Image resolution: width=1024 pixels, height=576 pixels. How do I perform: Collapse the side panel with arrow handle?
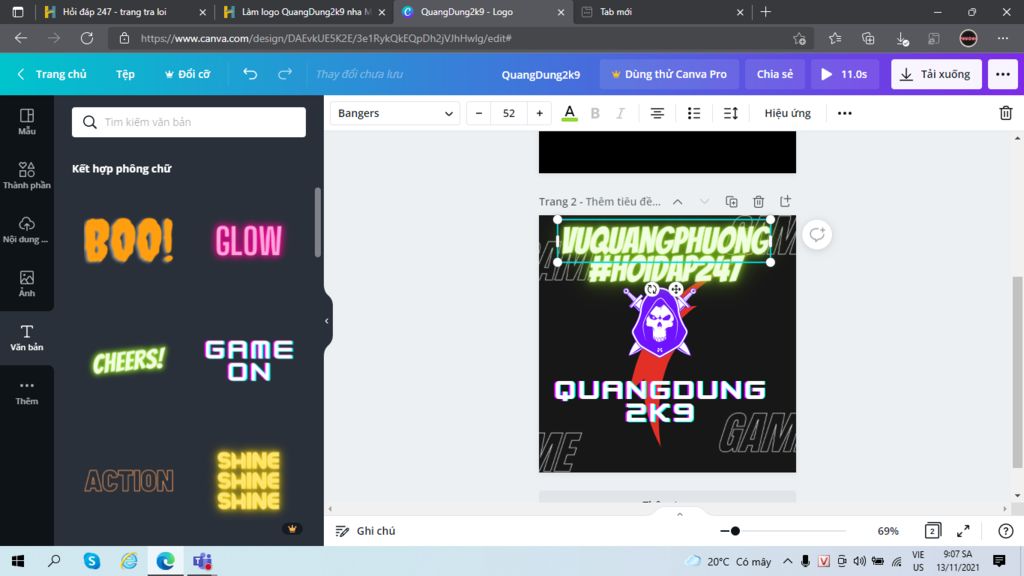pos(327,321)
